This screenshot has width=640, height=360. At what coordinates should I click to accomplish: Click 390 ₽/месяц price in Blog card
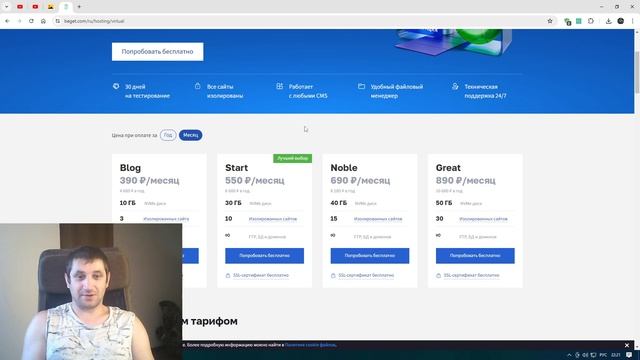click(x=149, y=180)
